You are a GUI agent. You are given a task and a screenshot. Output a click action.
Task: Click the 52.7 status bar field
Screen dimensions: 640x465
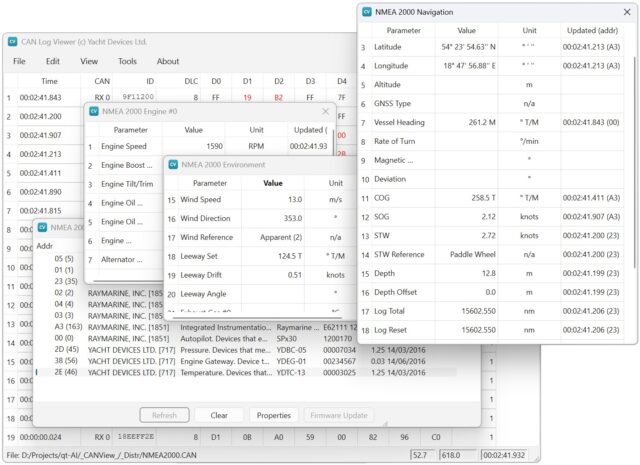[422, 455]
